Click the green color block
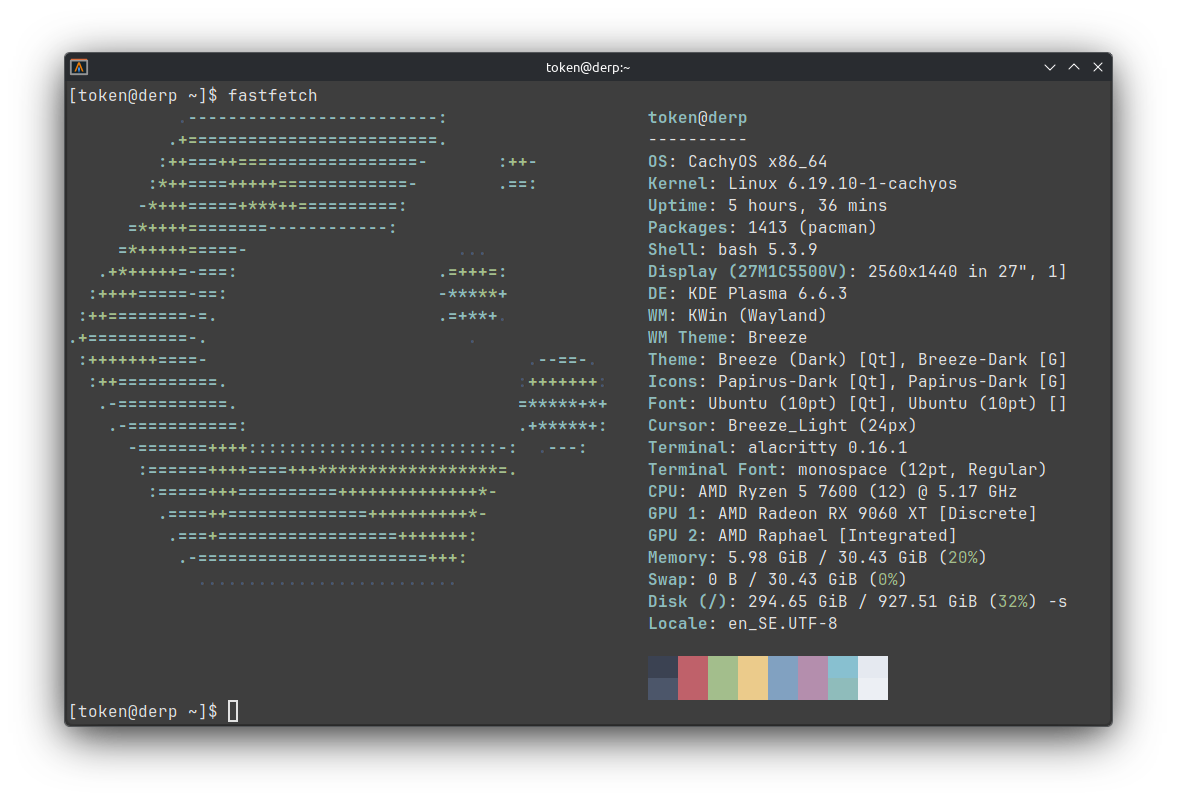 [x=723, y=678]
